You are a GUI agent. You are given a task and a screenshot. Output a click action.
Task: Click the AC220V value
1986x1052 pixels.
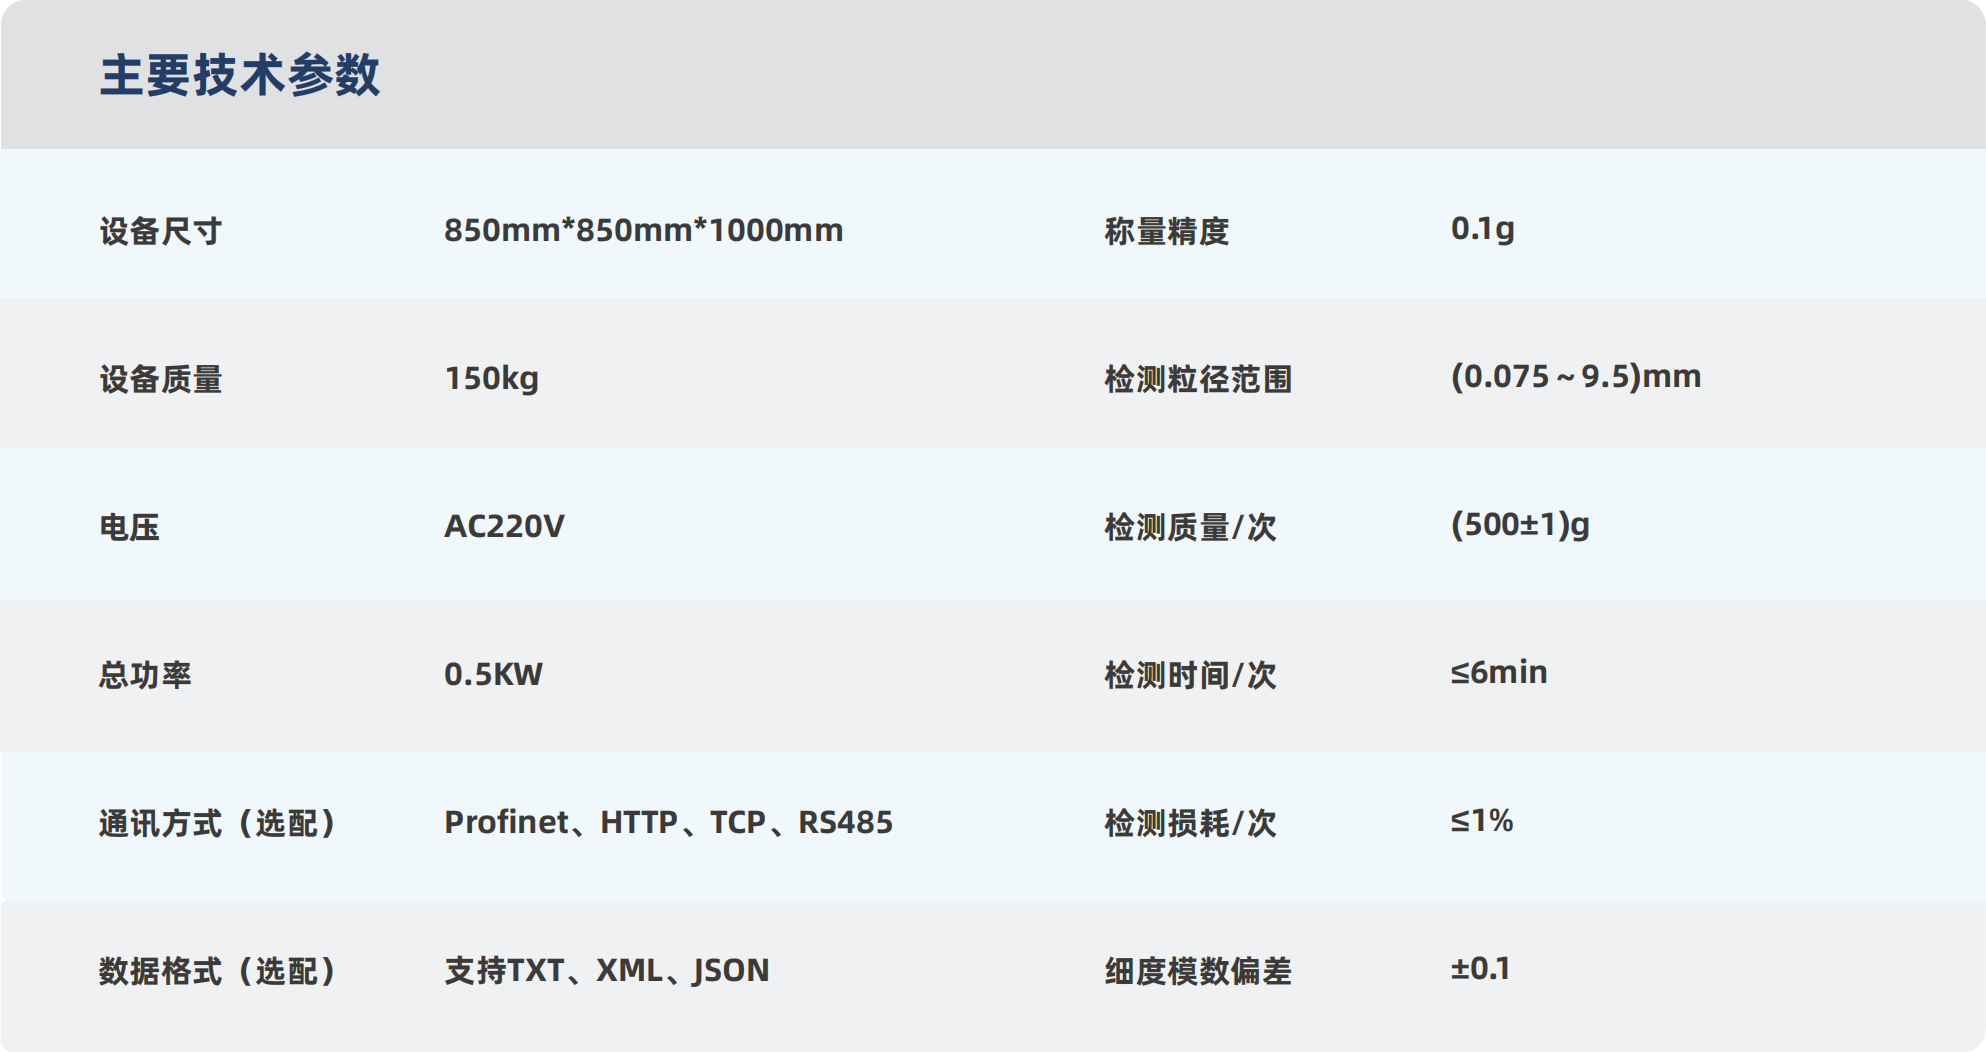504,526
